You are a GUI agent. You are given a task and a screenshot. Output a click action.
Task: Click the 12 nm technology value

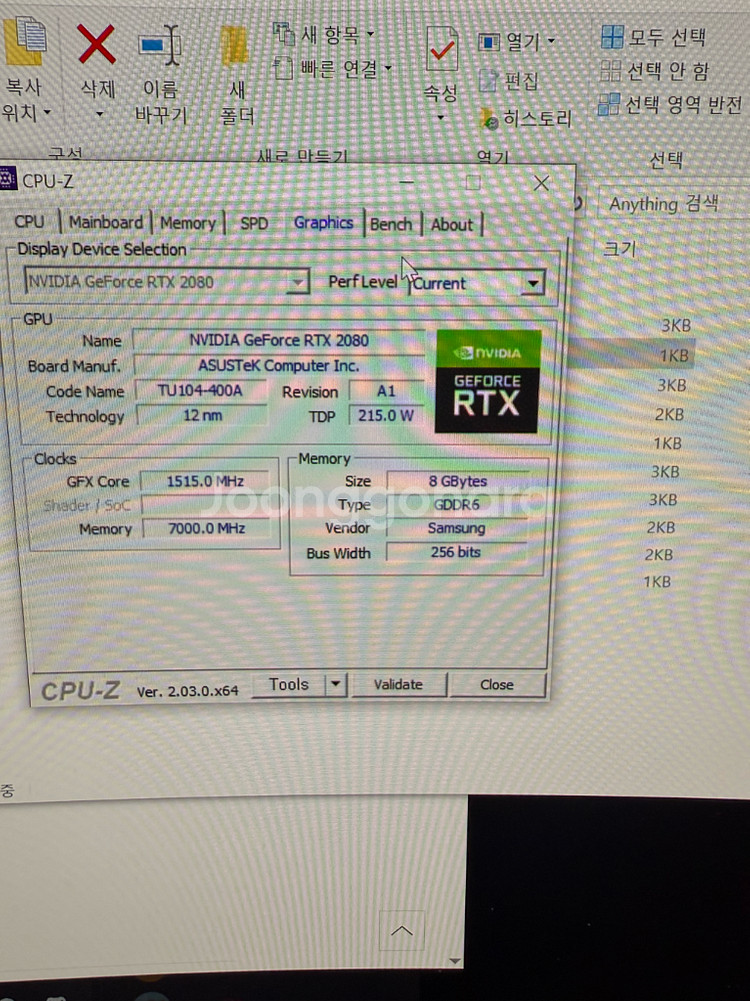pyautogui.click(x=202, y=416)
